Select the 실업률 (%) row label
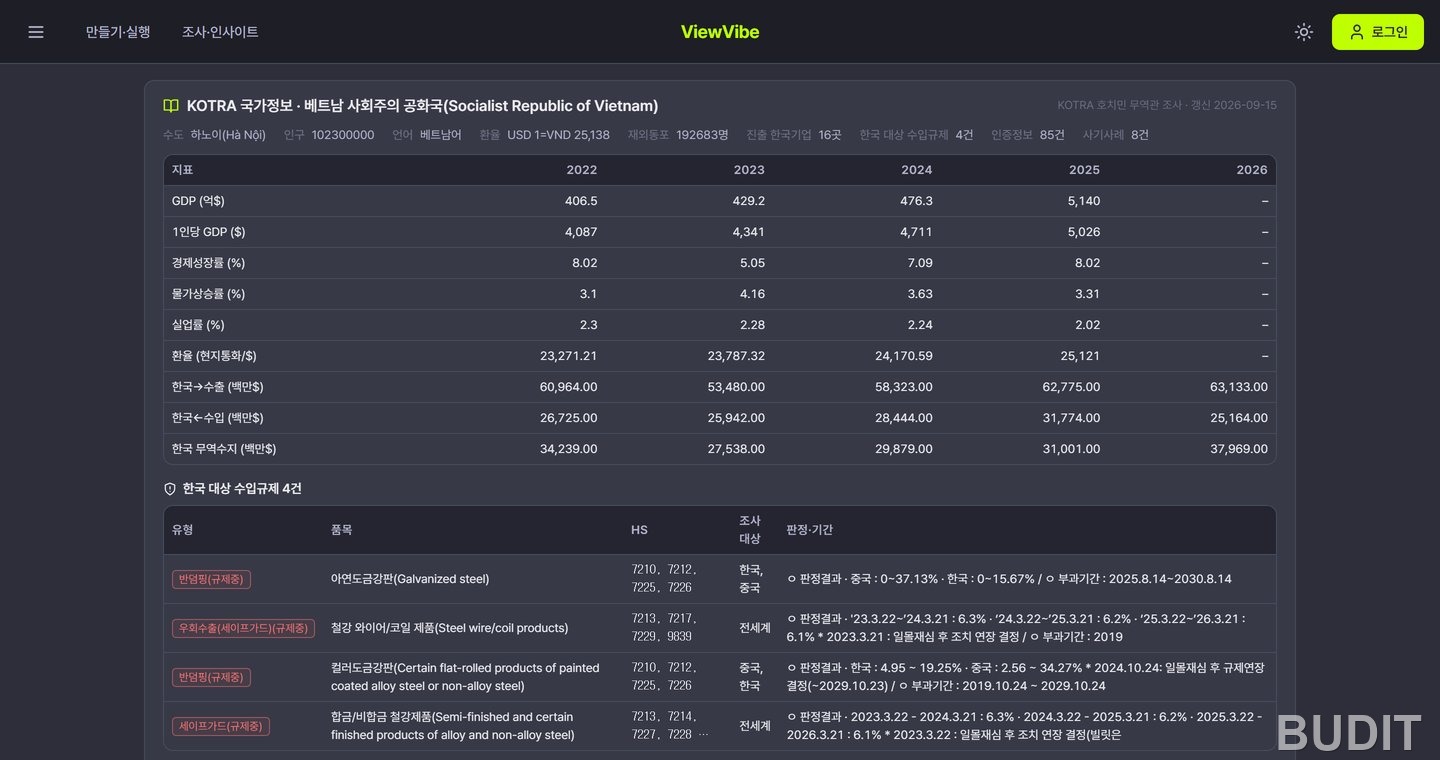 point(198,325)
